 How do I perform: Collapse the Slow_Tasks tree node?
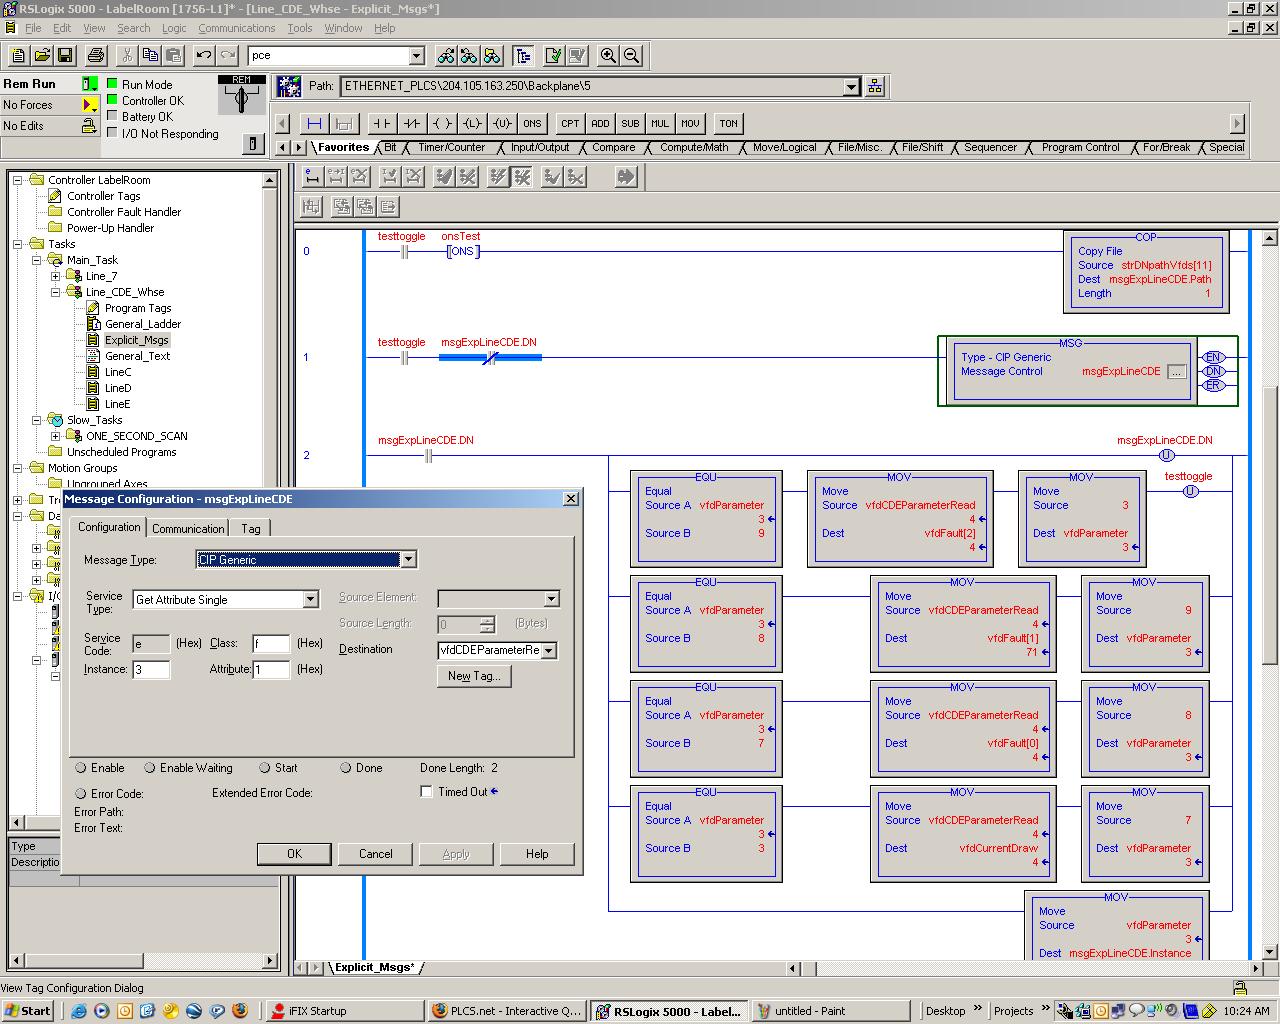(36, 420)
